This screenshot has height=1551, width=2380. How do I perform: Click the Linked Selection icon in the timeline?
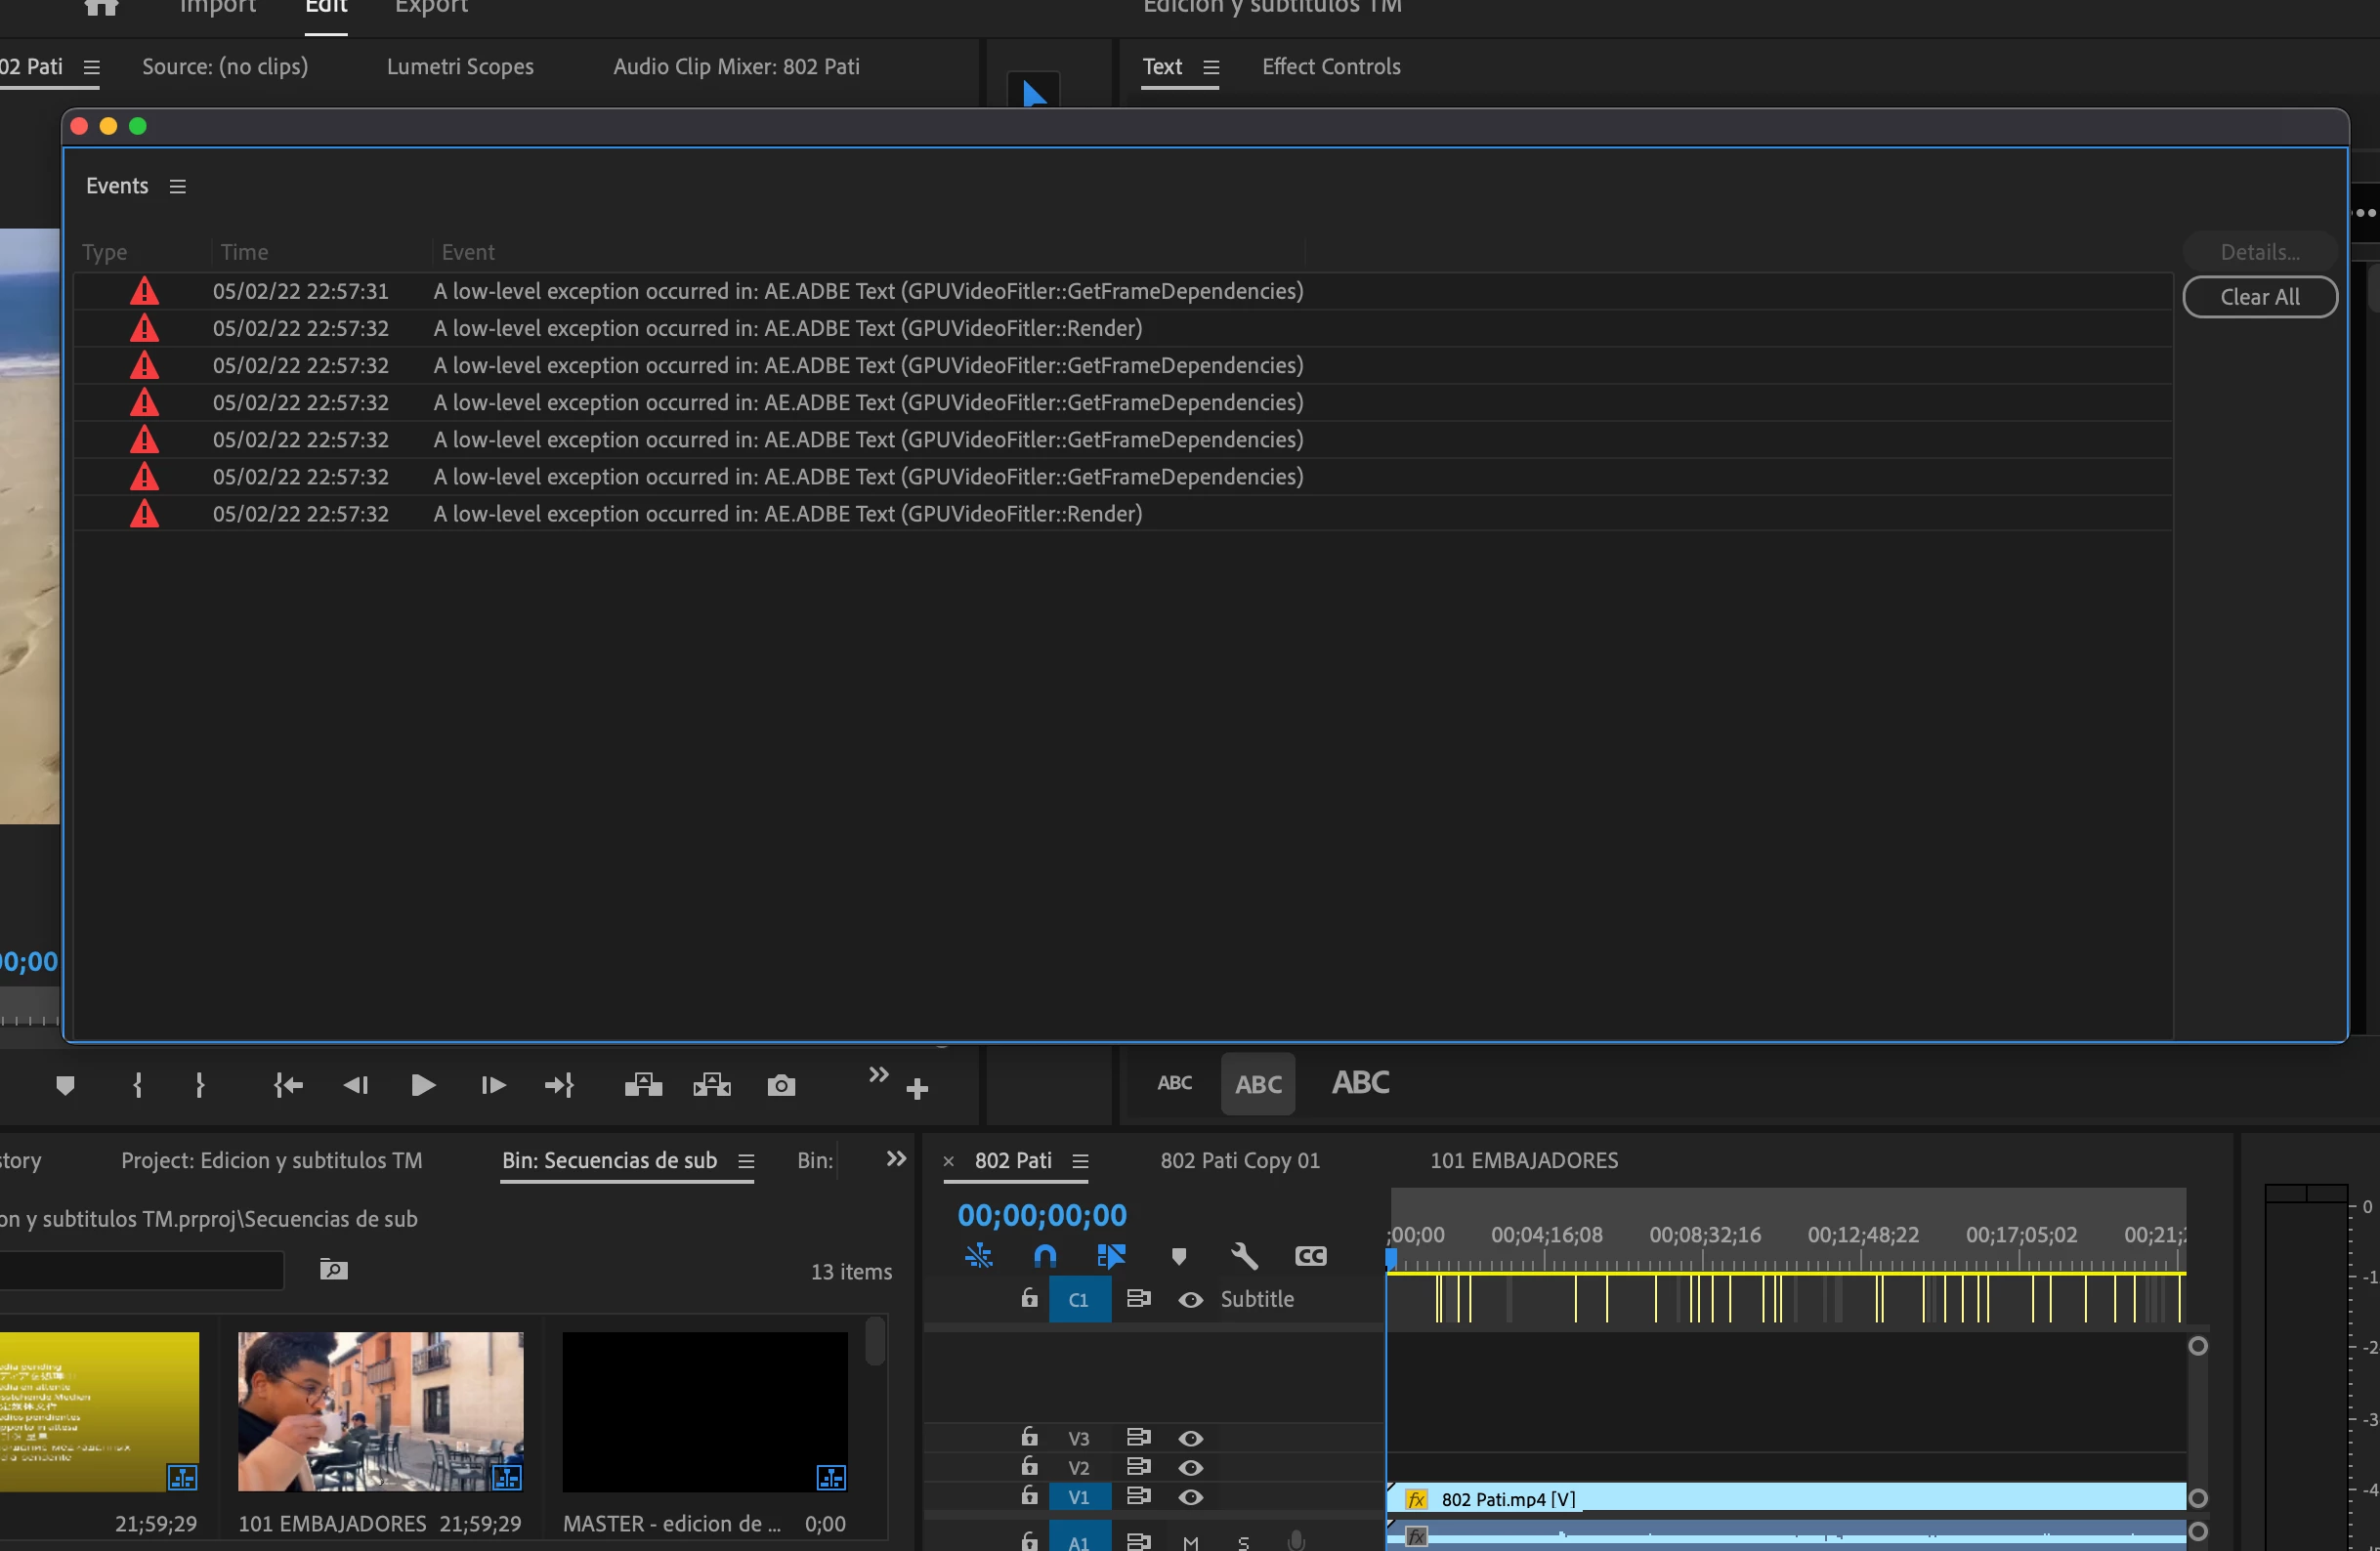click(x=1111, y=1256)
